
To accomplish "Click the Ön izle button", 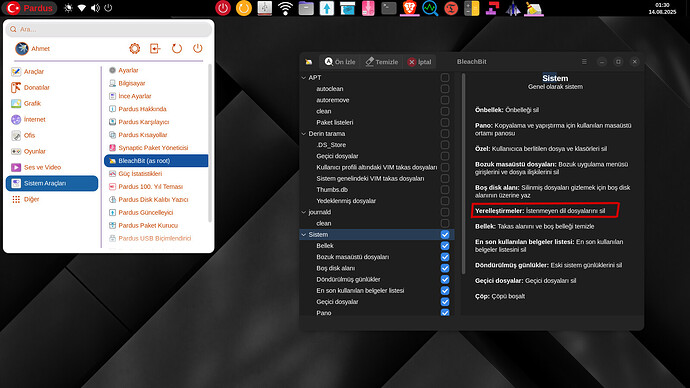I will coord(340,62).
